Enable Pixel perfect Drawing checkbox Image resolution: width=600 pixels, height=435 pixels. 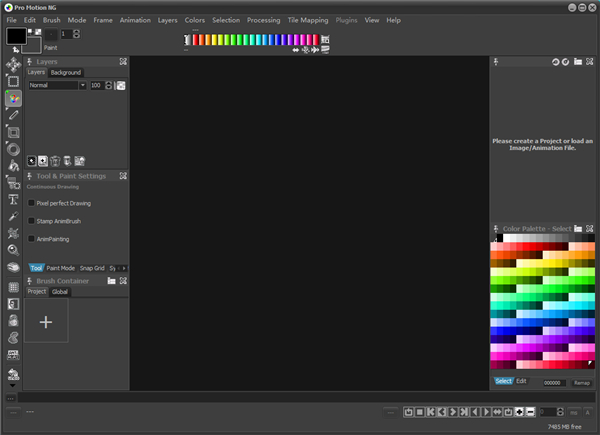(x=31, y=203)
